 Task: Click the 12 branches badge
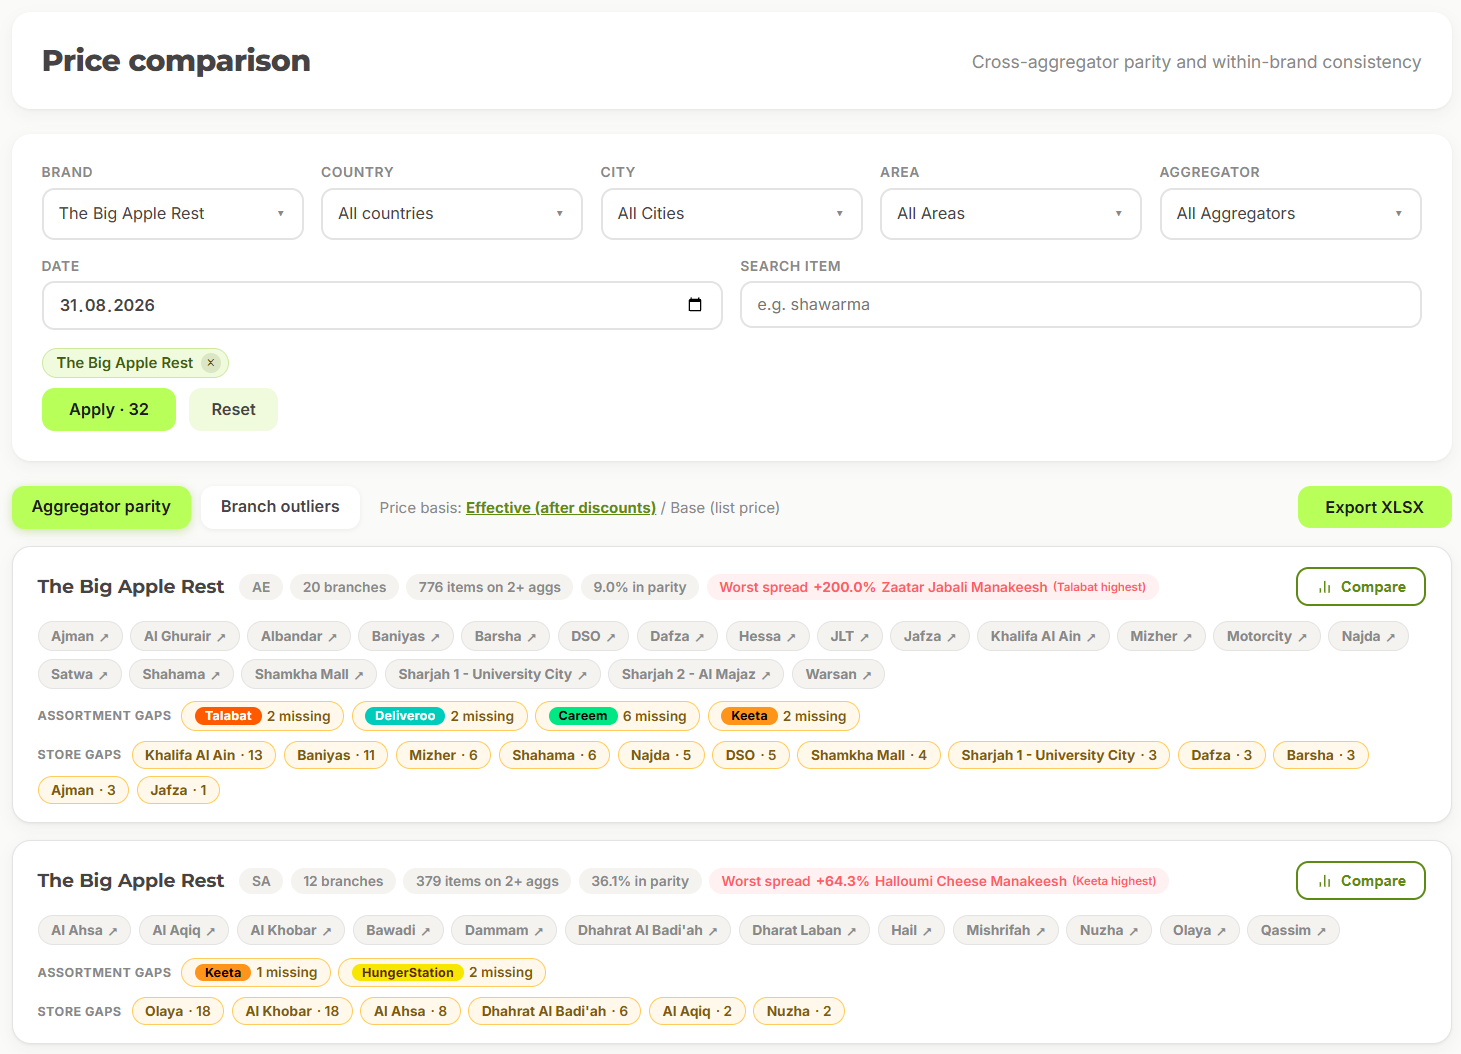tap(343, 881)
